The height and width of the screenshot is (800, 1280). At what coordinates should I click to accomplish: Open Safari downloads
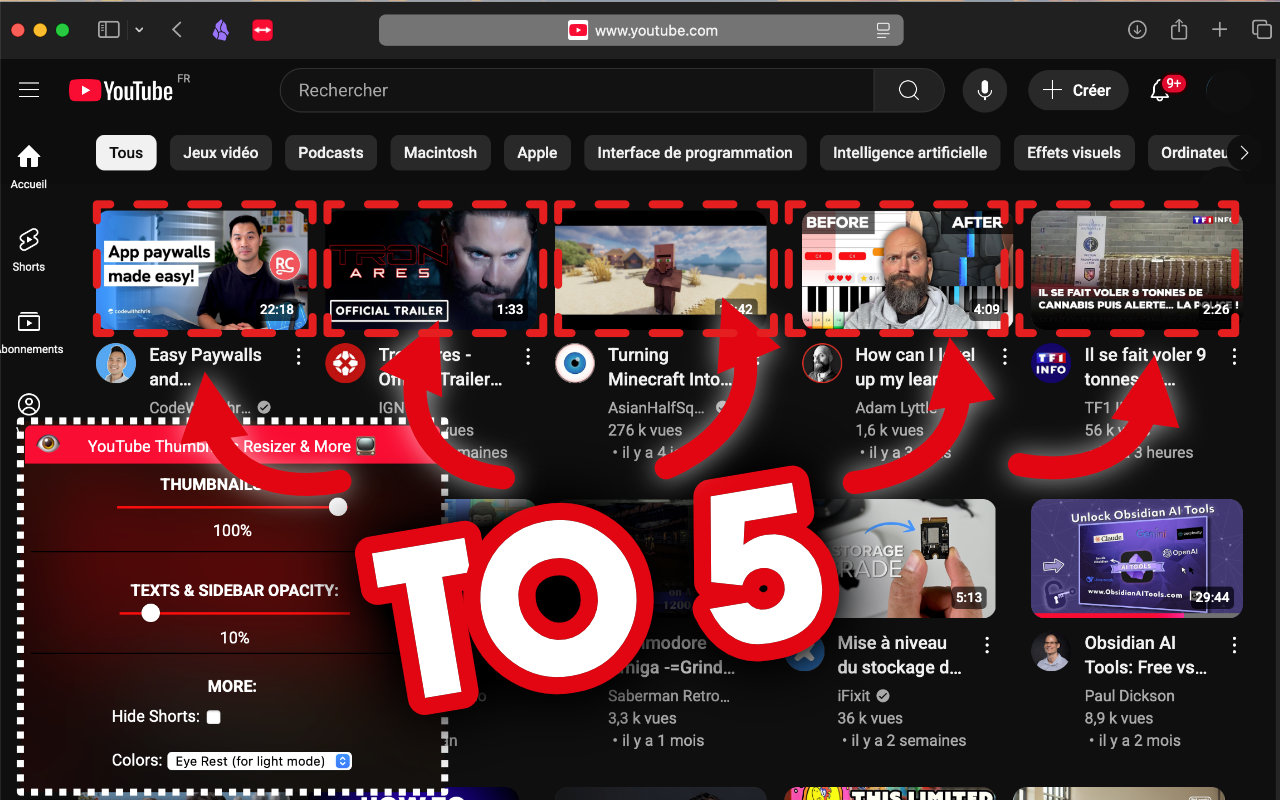[1137, 30]
